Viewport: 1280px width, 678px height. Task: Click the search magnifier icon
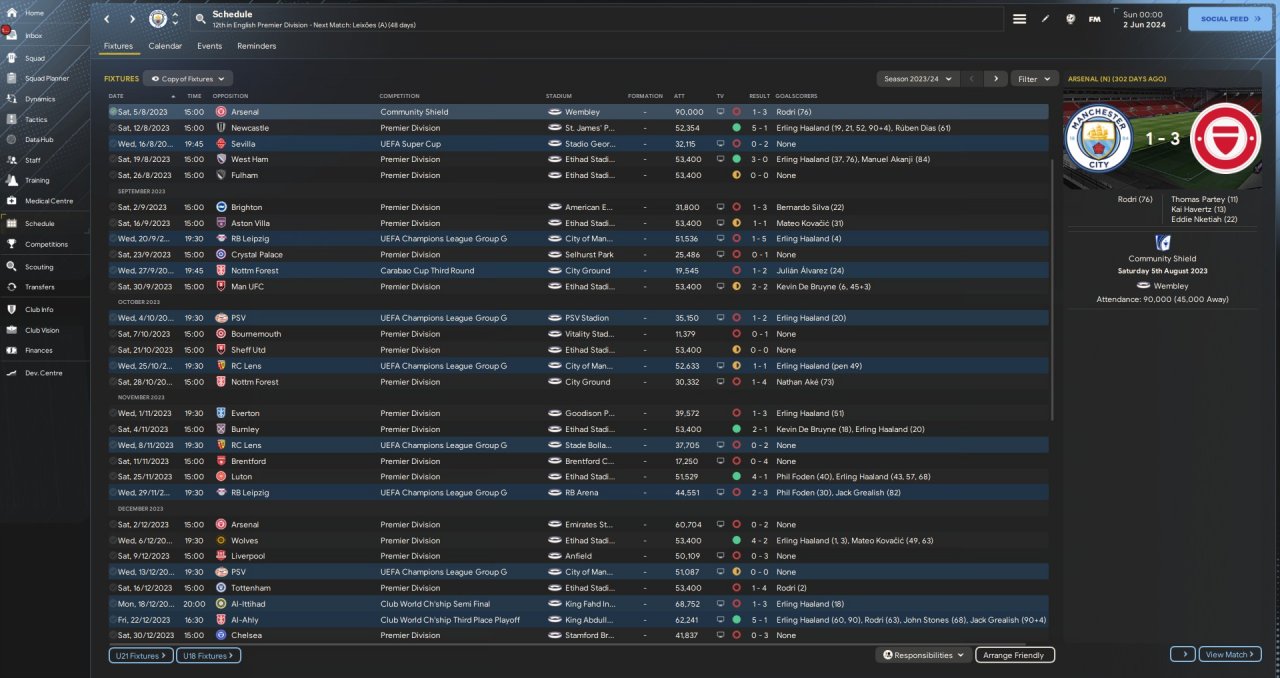tap(200, 19)
